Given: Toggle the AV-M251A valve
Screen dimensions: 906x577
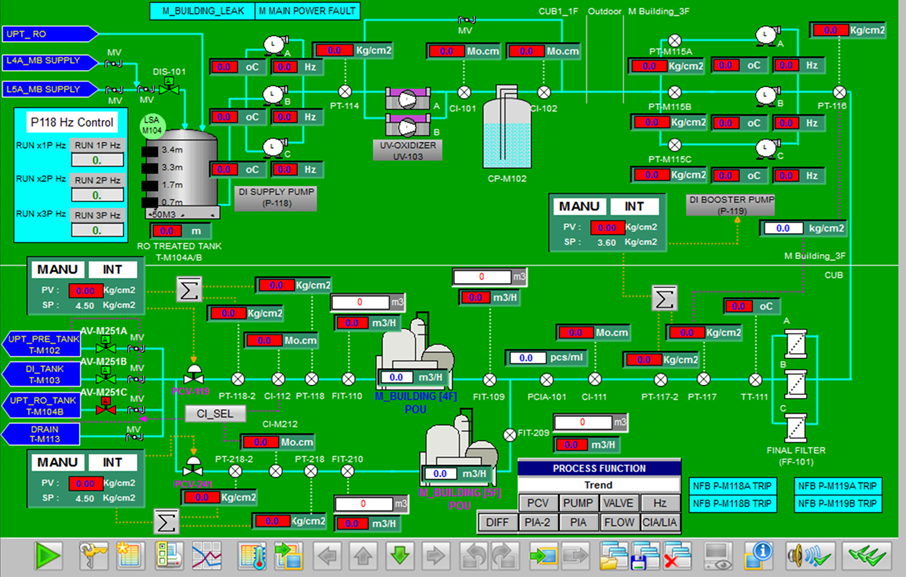Looking at the screenshot, I should [x=104, y=347].
